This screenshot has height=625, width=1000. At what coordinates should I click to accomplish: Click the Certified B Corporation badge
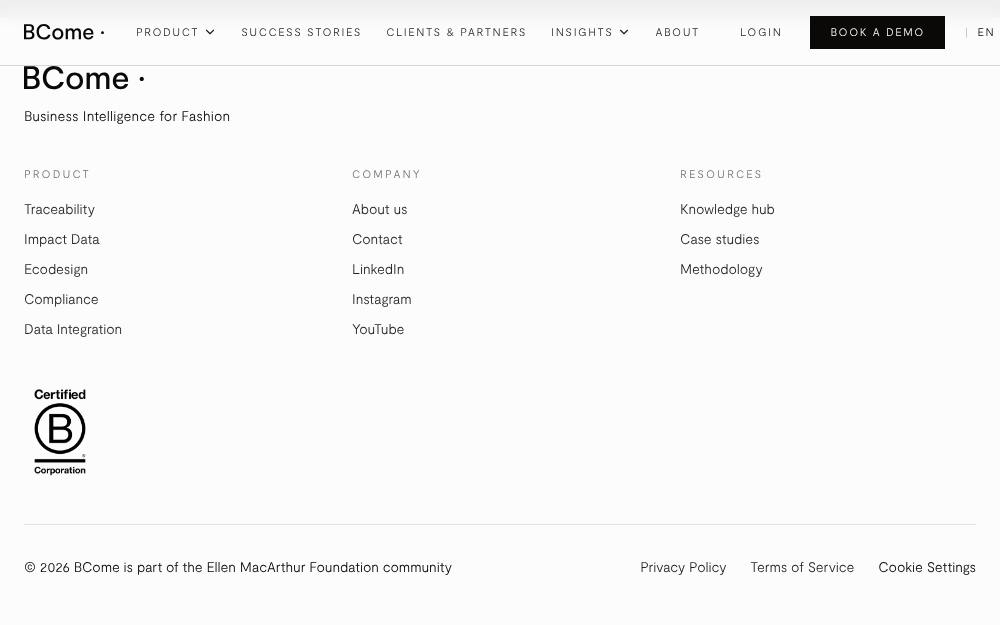(60, 432)
